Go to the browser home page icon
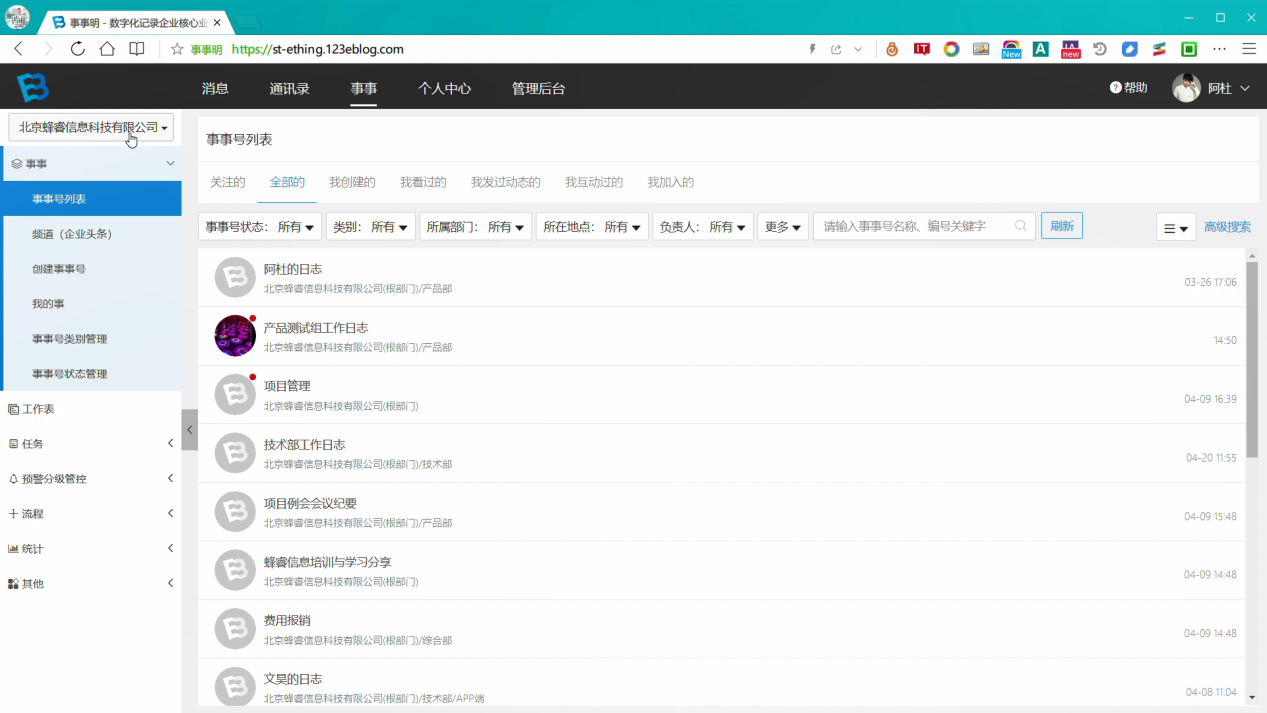Image resolution: width=1267 pixels, height=713 pixels. (x=107, y=49)
